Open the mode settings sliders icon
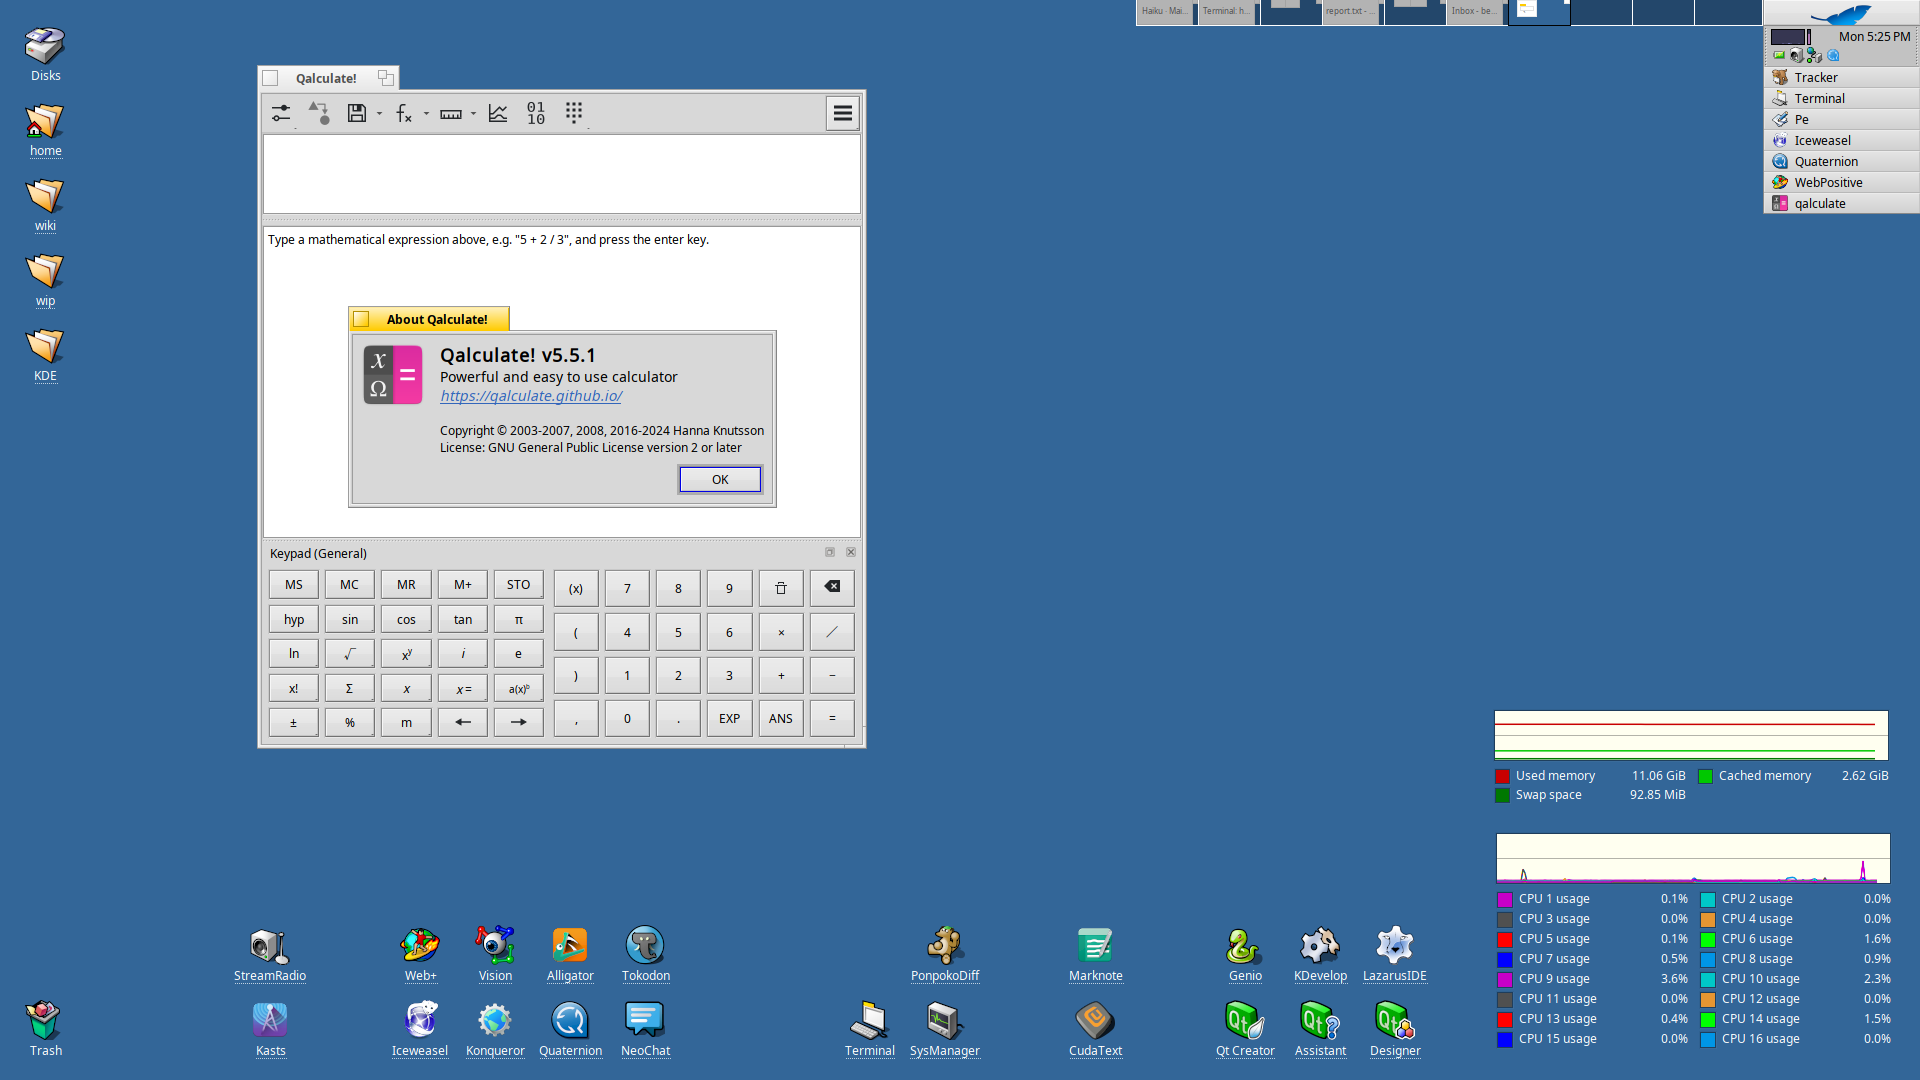The height and width of the screenshot is (1080, 1920). coord(281,113)
